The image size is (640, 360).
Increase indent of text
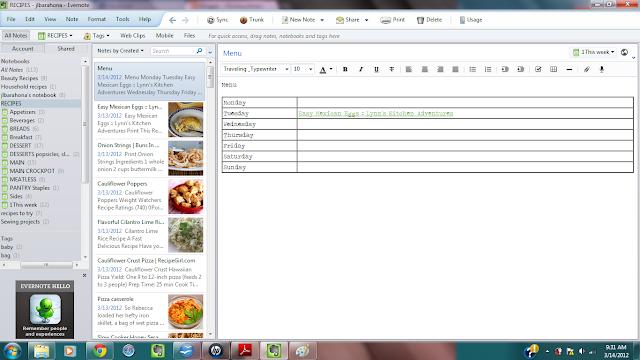(520, 69)
